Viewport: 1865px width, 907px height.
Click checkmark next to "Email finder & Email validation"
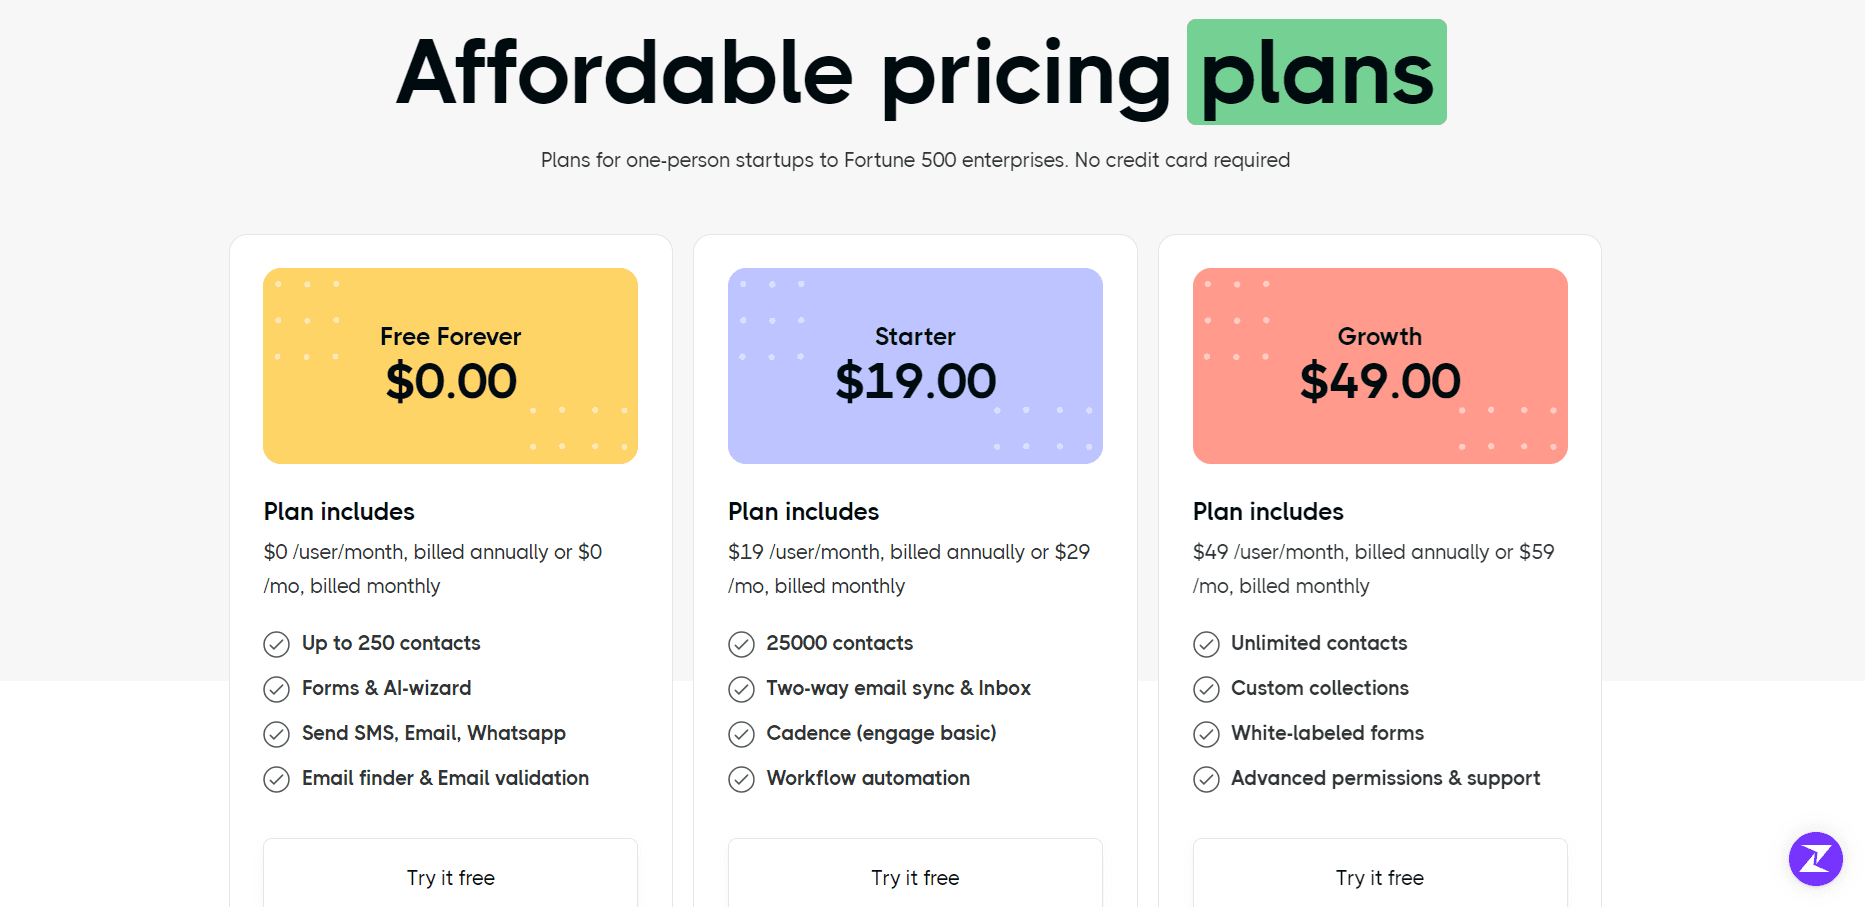pos(276,779)
